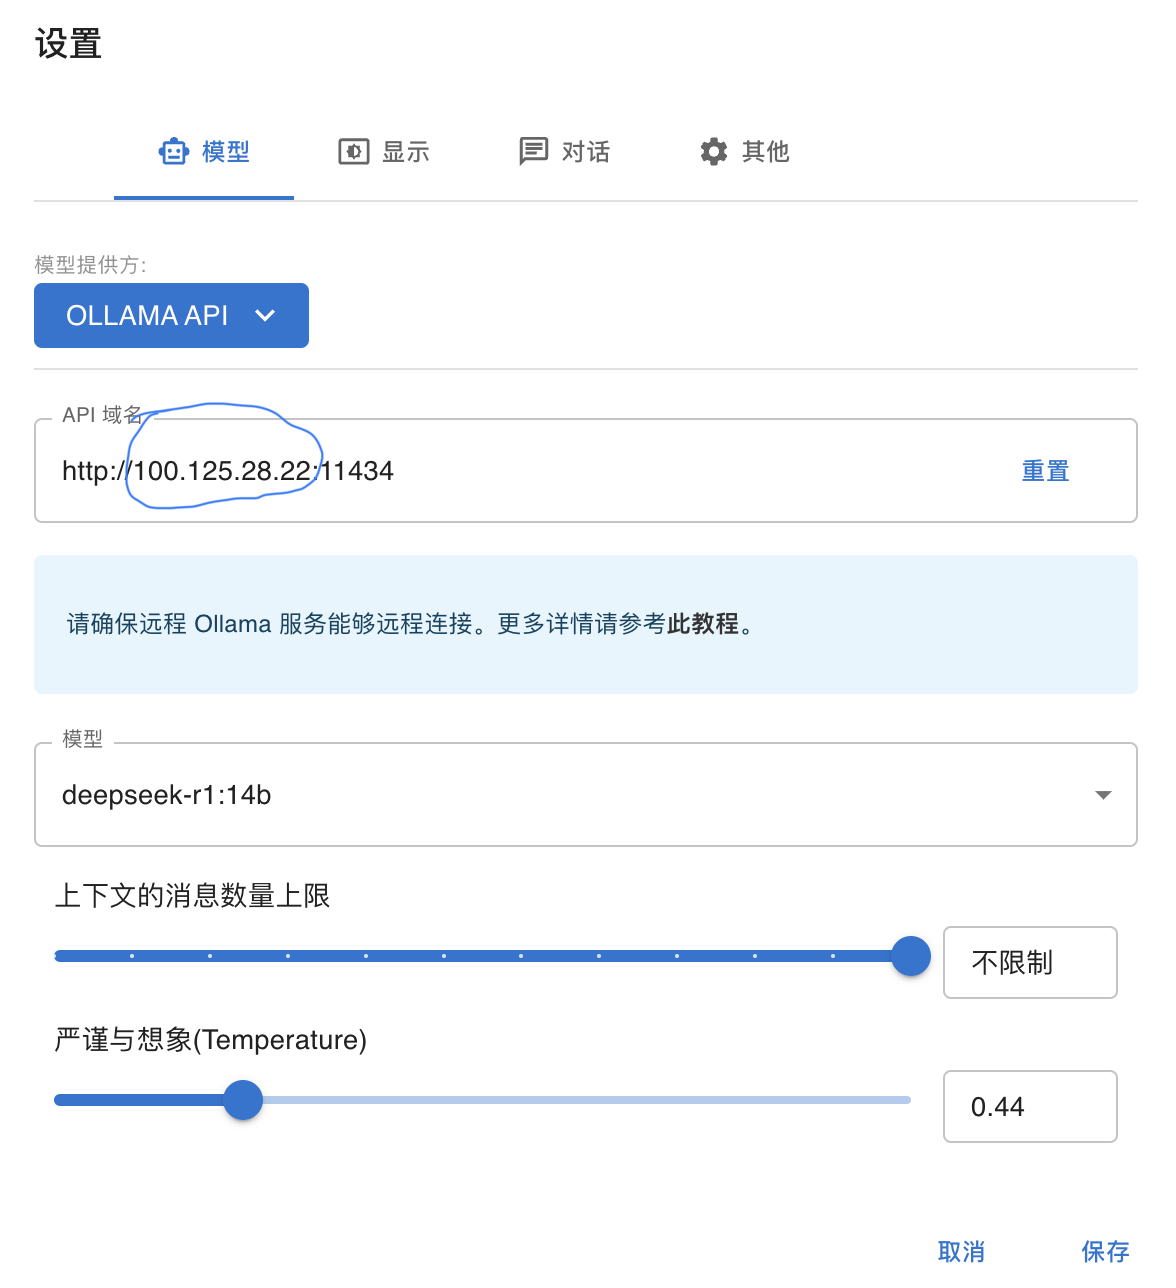Click the 上下文的消息数量上限 slider handle

click(911, 956)
